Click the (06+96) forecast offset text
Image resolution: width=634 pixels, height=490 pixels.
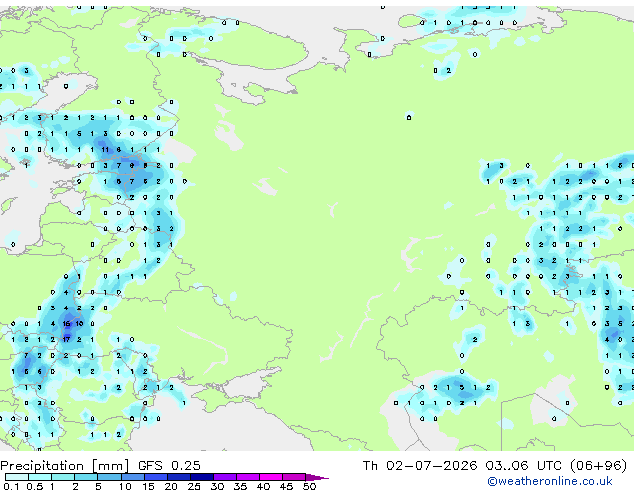(x=599, y=466)
